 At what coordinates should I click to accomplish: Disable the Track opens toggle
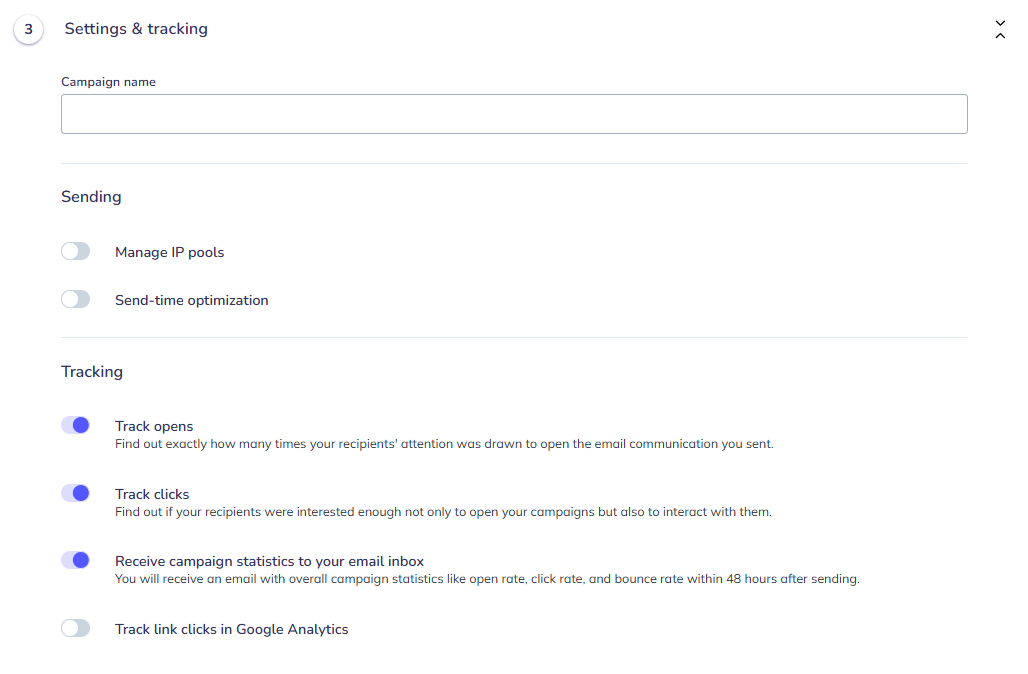click(76, 426)
